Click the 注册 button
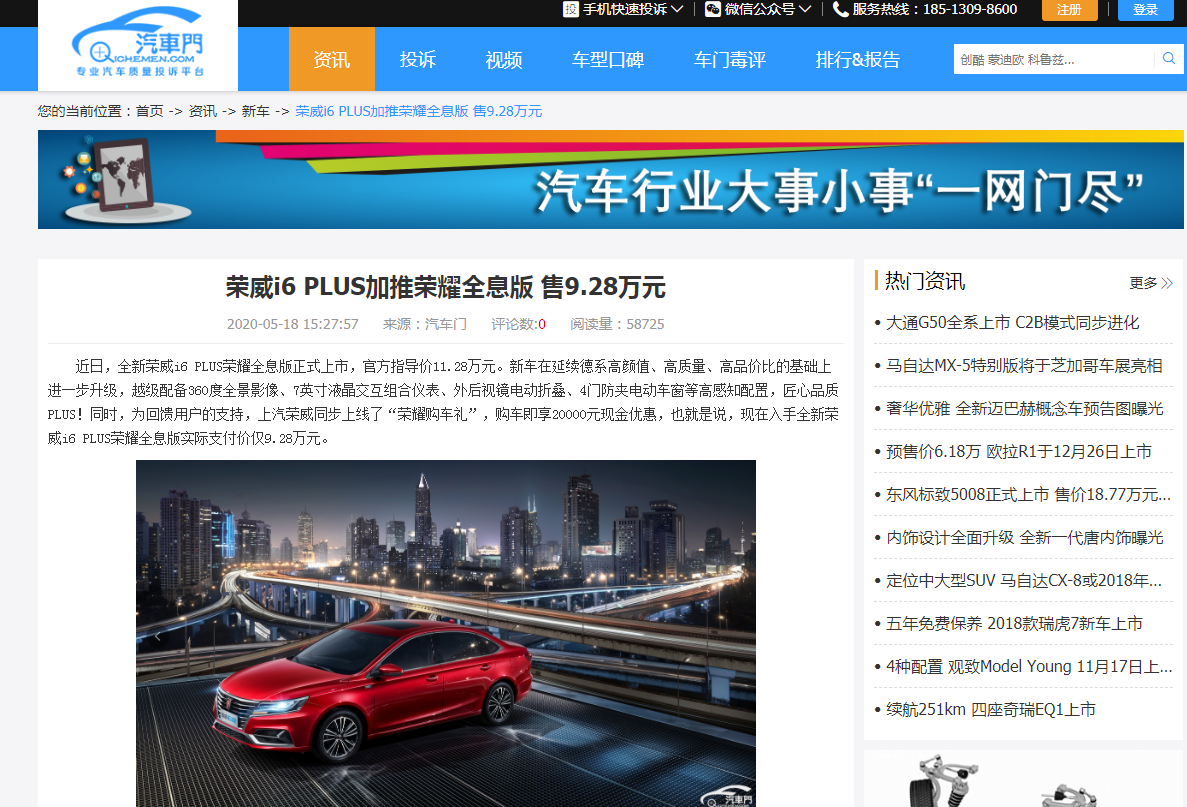1187x807 pixels. coord(1069,10)
